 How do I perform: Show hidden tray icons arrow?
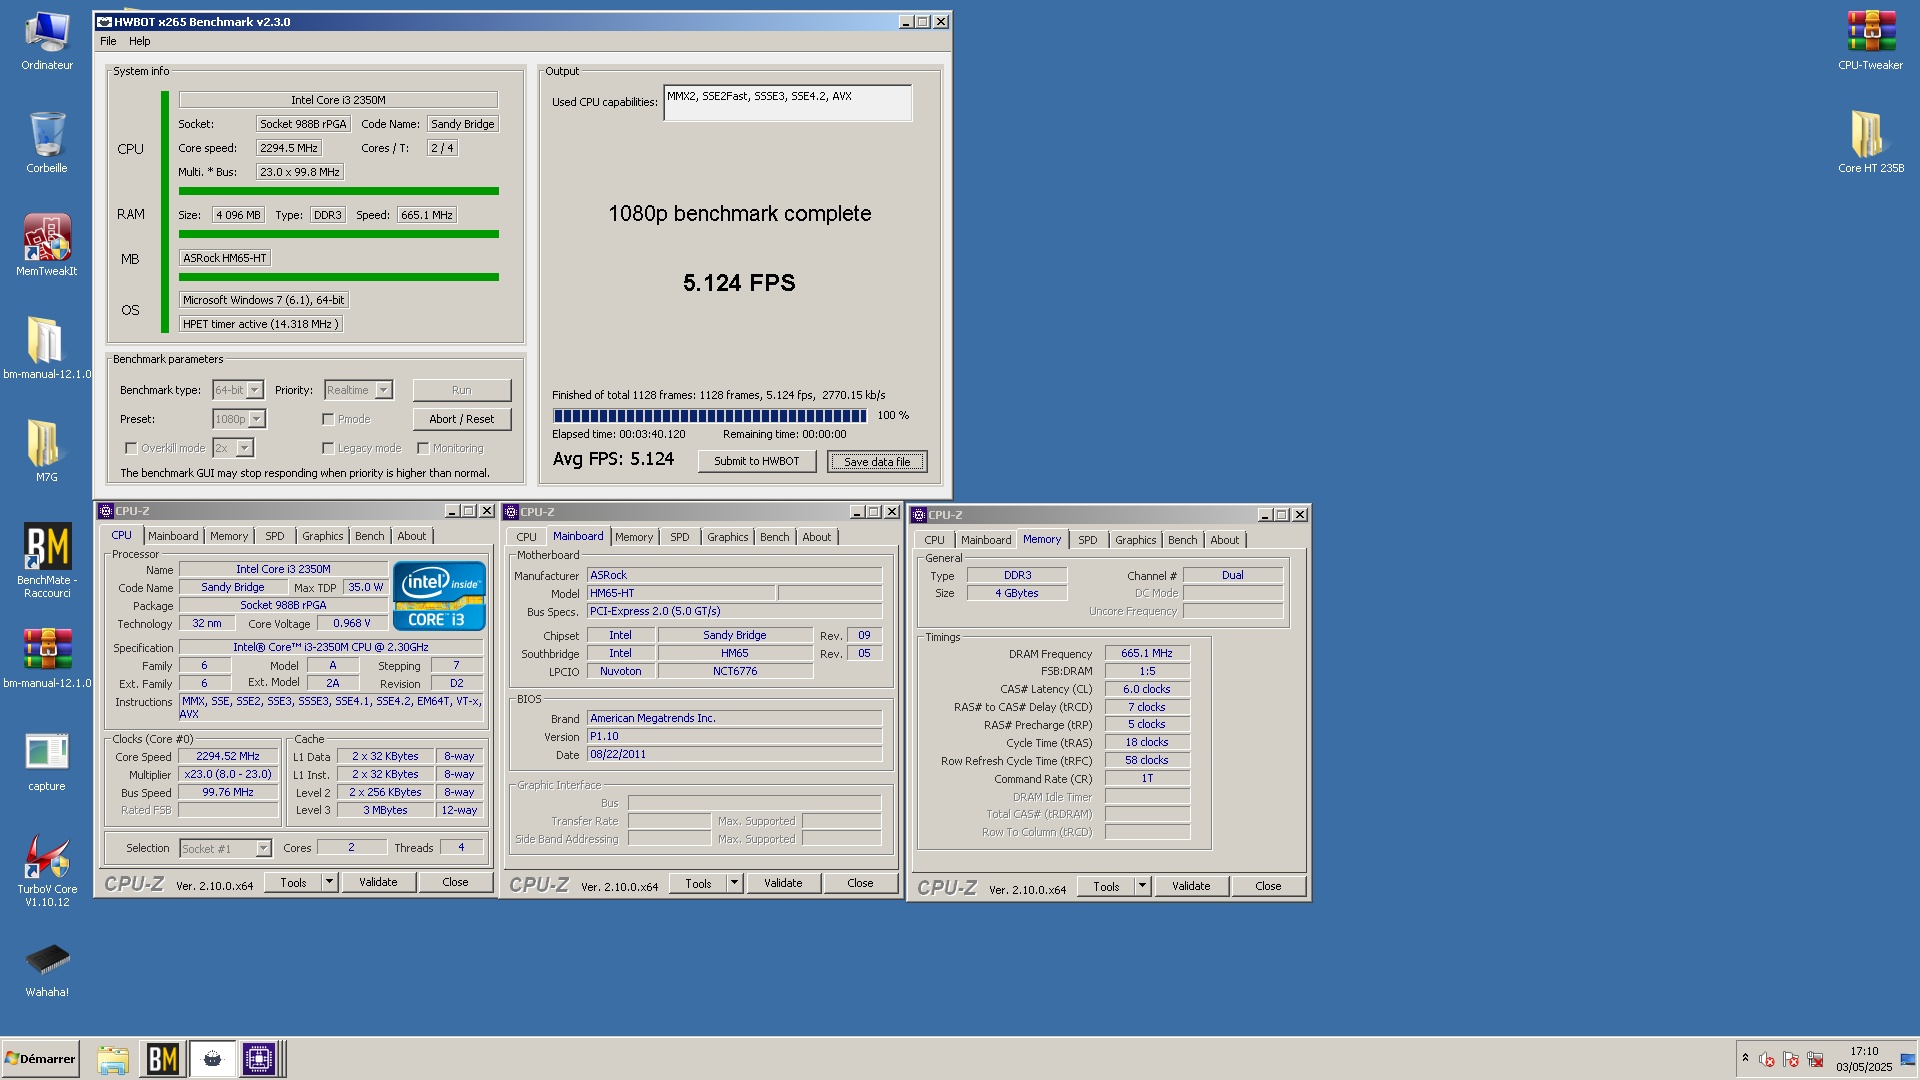tap(1745, 1058)
